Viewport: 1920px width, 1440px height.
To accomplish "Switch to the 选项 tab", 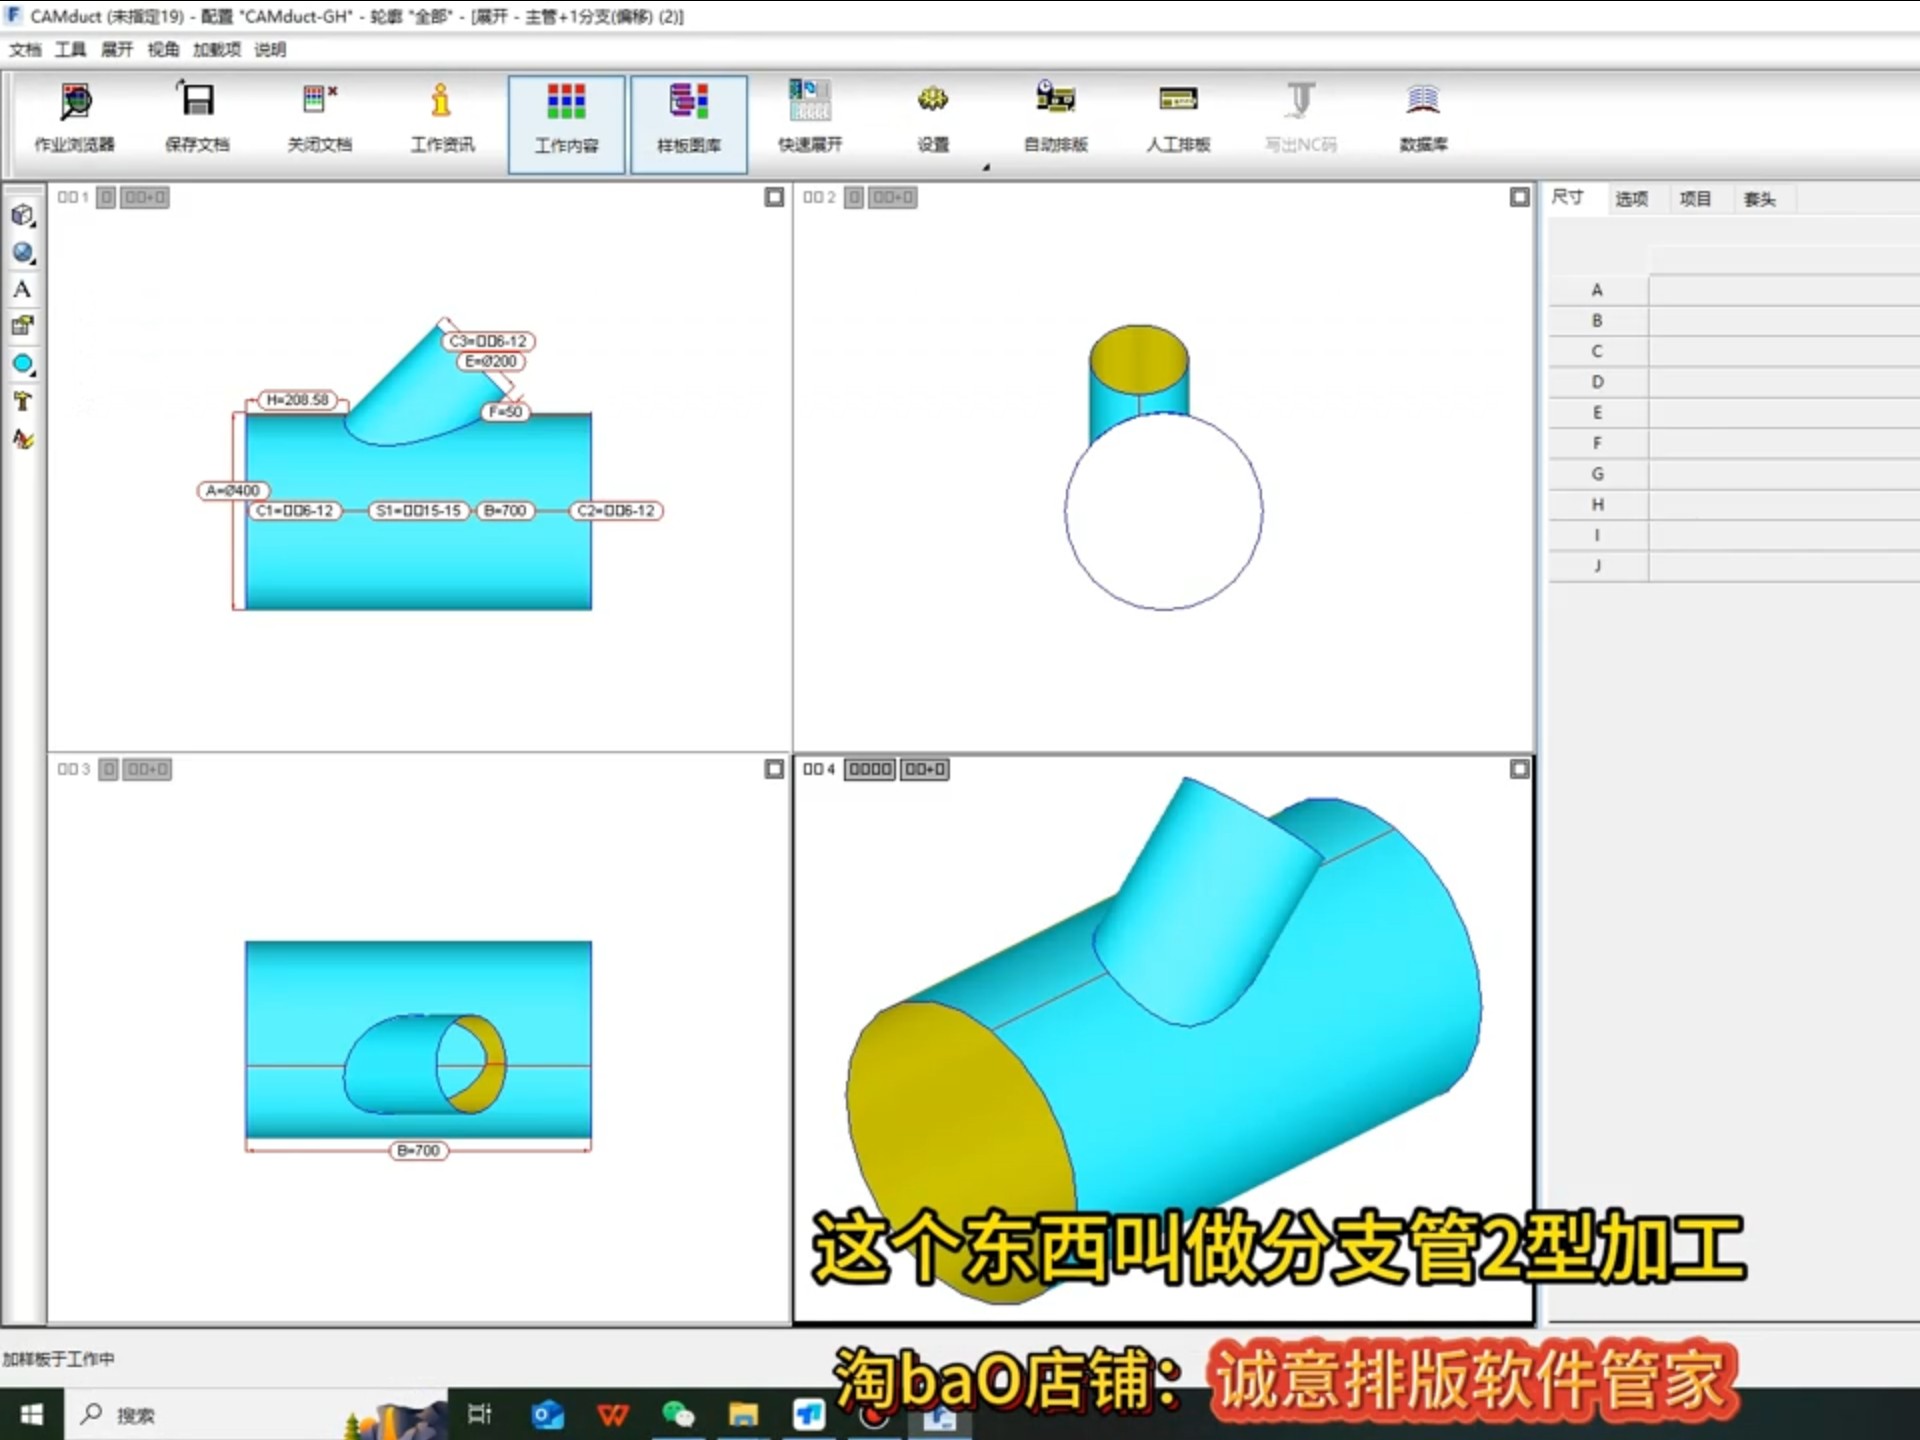I will (1631, 199).
